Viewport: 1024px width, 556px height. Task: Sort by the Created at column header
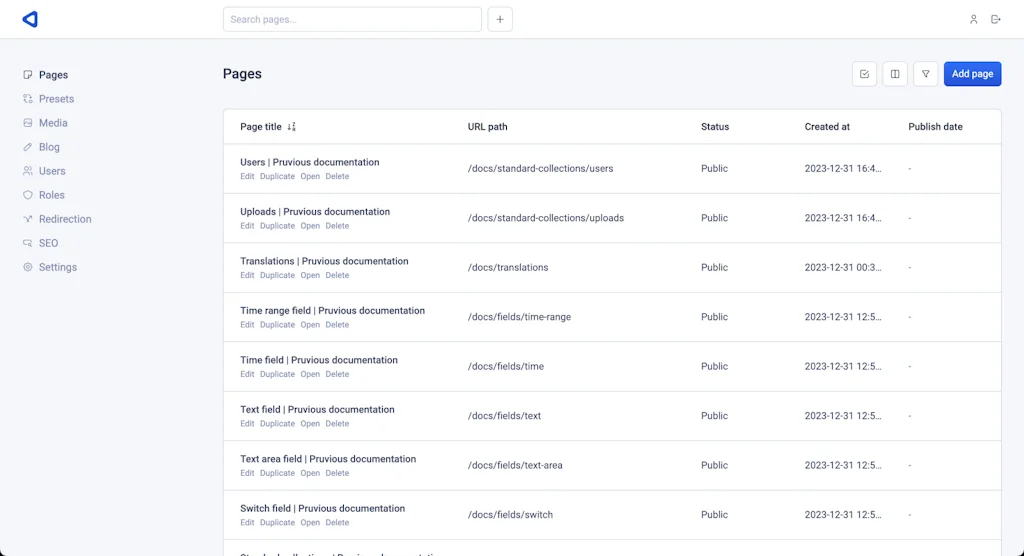[827, 127]
